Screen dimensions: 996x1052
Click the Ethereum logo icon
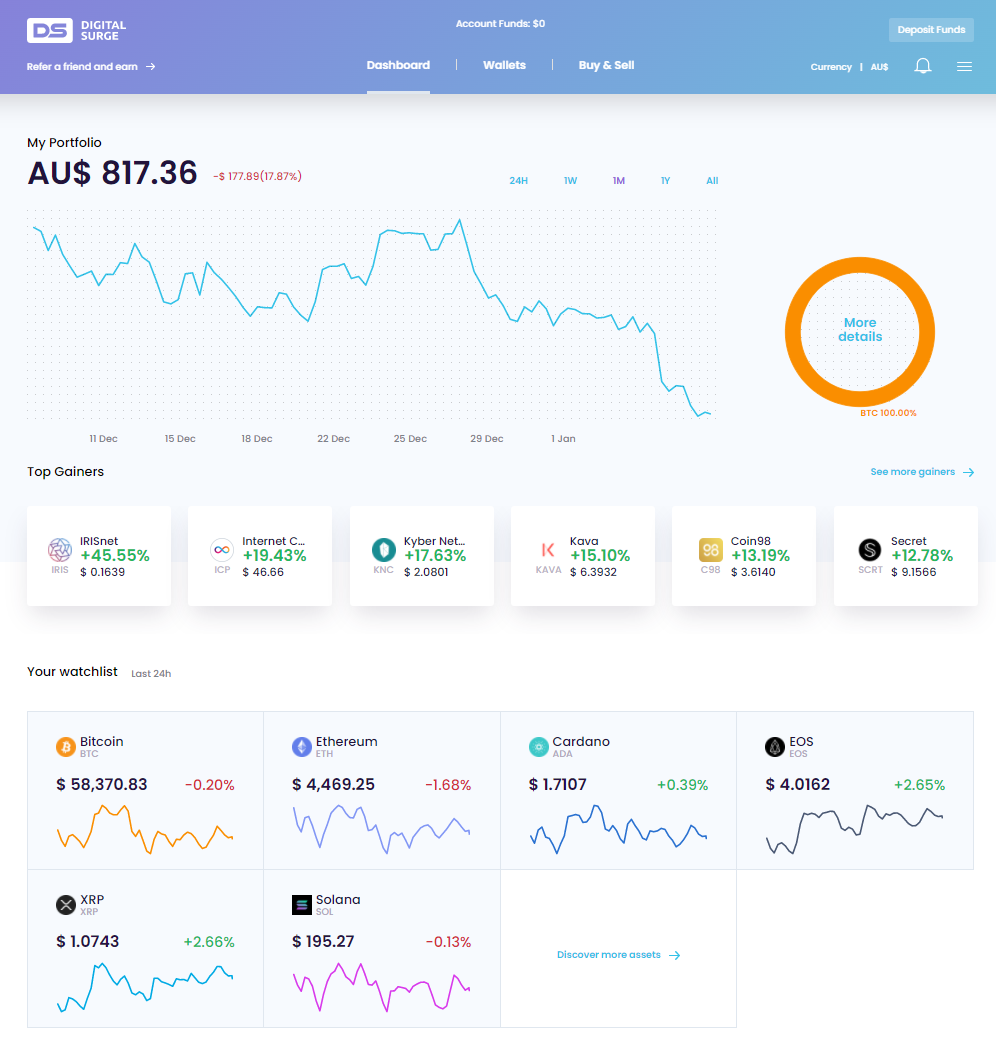tap(302, 747)
